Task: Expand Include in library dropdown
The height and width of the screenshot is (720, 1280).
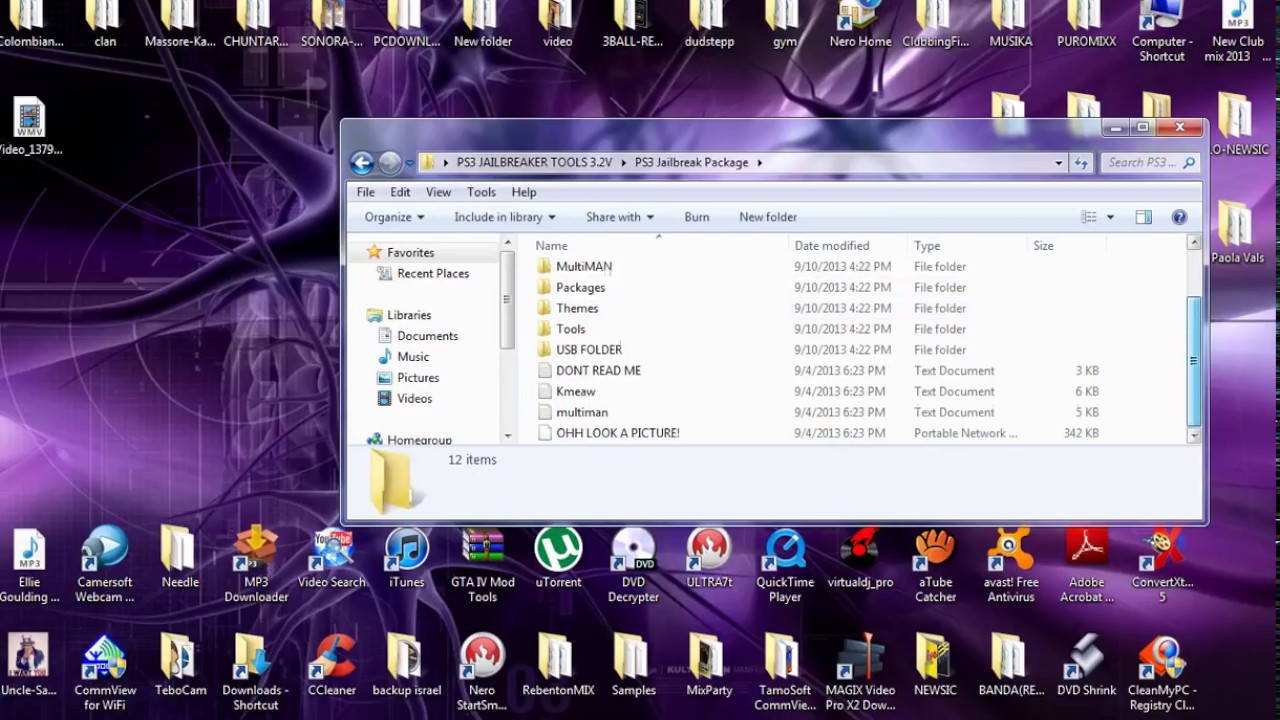Action: [505, 217]
